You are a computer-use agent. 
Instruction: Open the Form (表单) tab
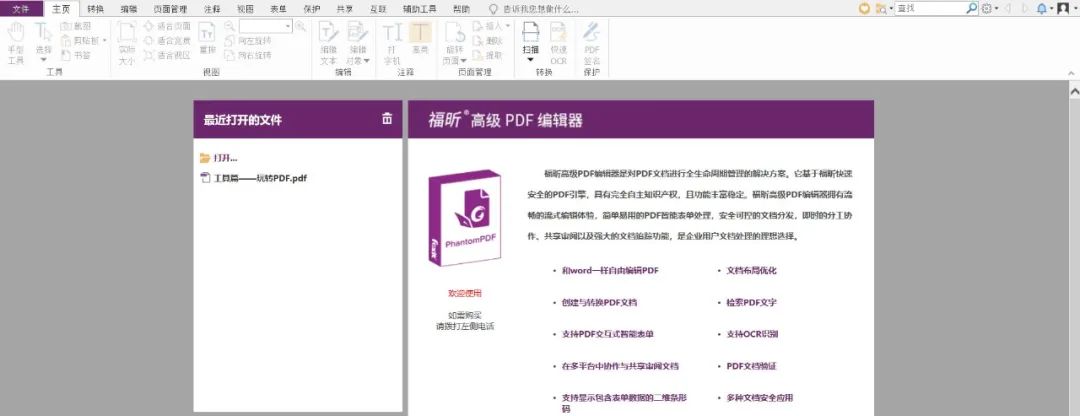point(278,9)
